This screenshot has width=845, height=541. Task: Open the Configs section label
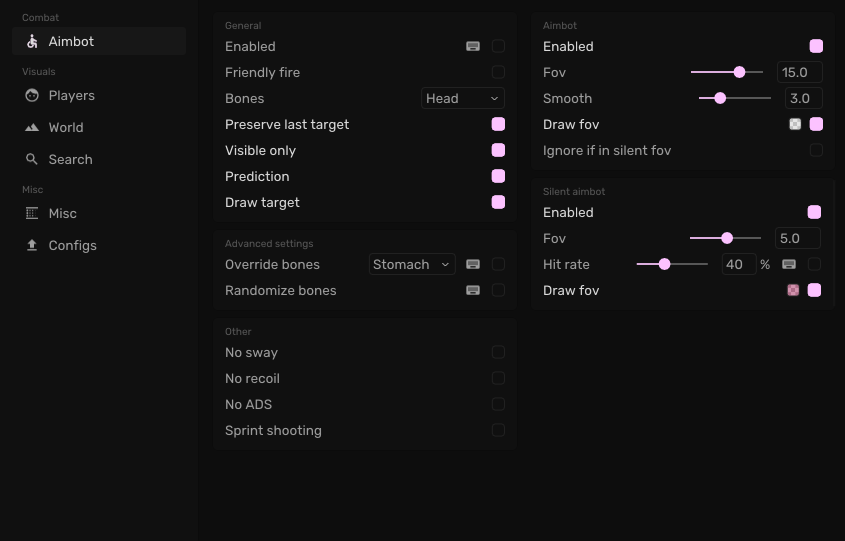(x=72, y=246)
